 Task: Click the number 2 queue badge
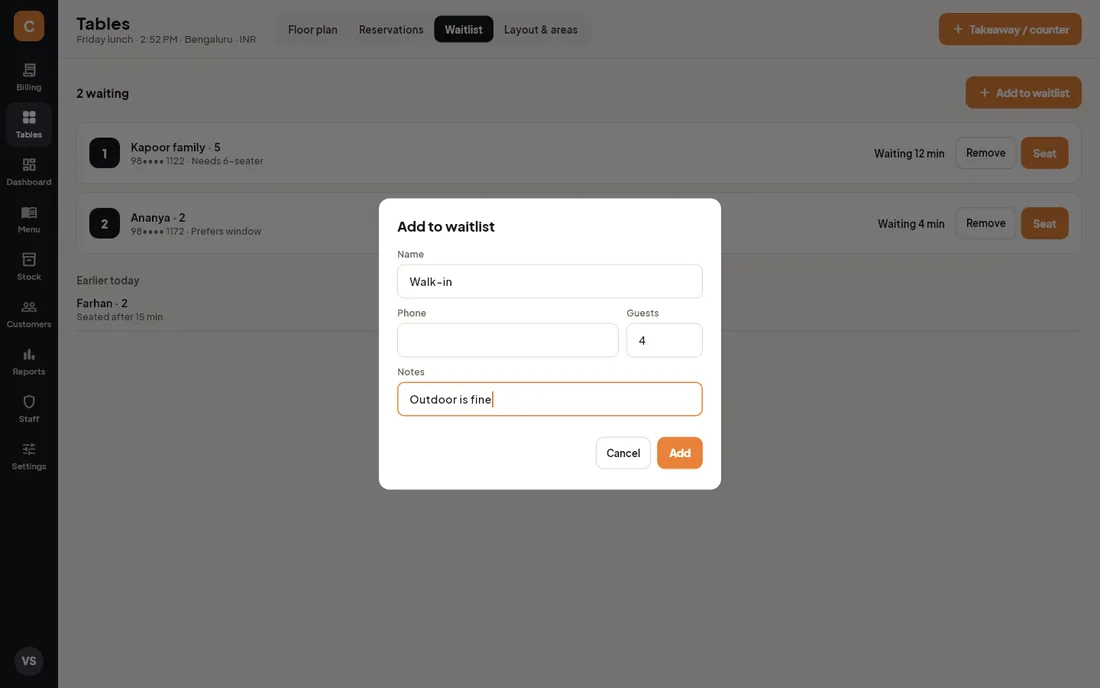click(x=105, y=223)
